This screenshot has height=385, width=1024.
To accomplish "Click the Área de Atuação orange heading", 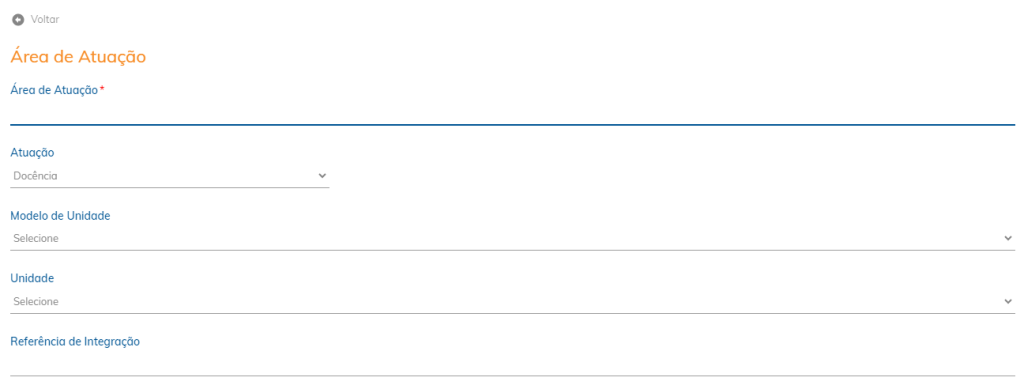I will [x=78, y=57].
